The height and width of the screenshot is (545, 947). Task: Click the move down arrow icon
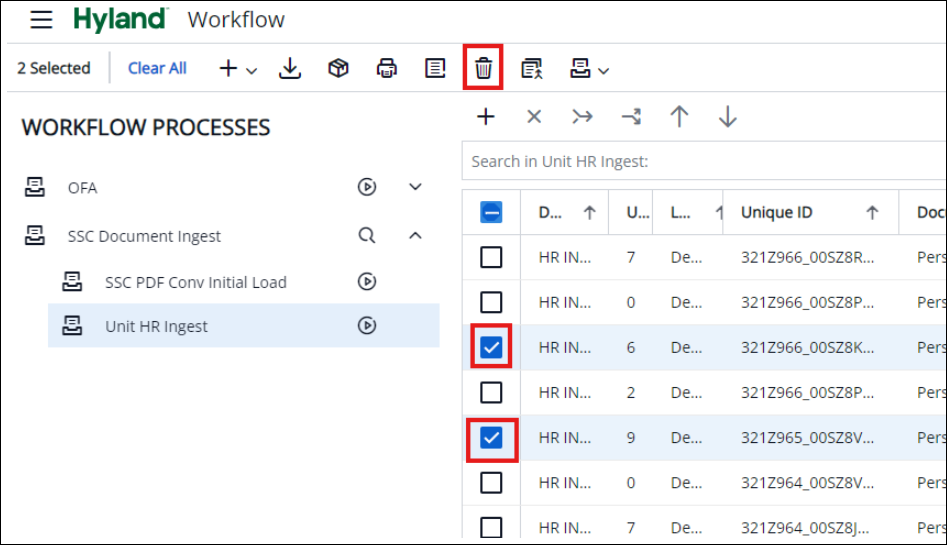[x=728, y=116]
